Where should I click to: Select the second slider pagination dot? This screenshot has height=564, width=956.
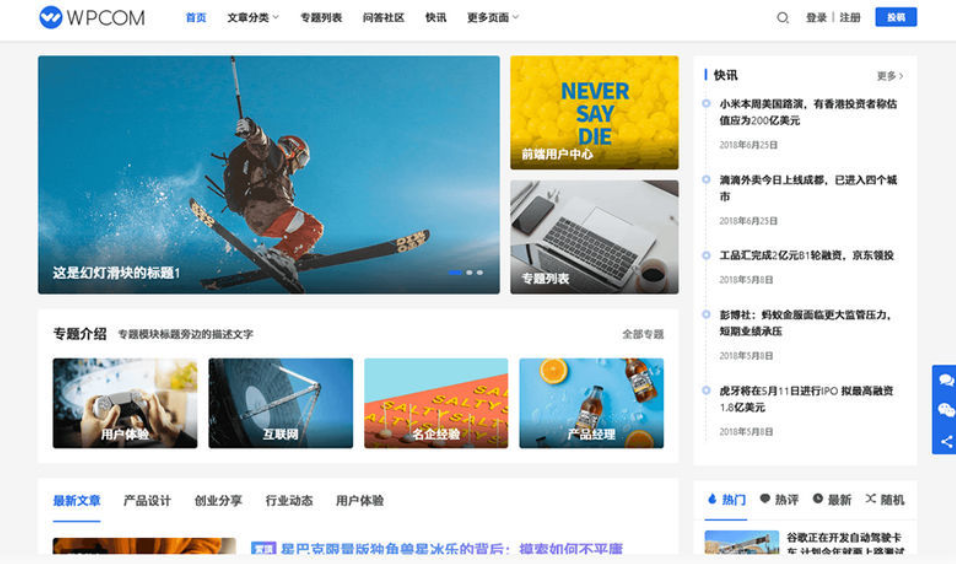pos(469,273)
